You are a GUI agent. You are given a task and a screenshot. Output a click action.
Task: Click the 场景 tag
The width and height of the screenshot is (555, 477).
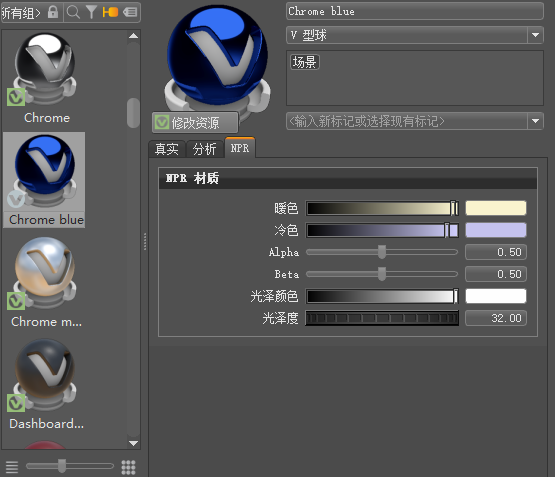point(304,62)
